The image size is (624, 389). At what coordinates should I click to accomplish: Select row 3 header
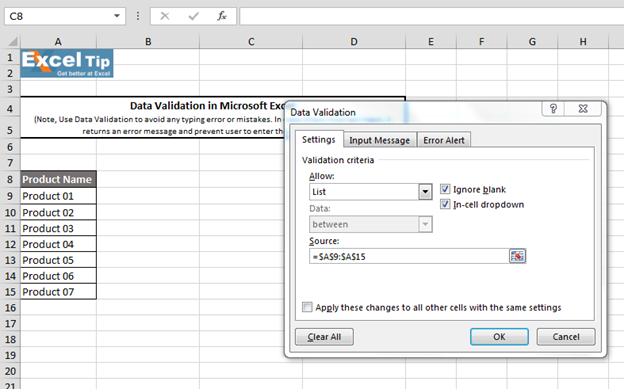10,89
